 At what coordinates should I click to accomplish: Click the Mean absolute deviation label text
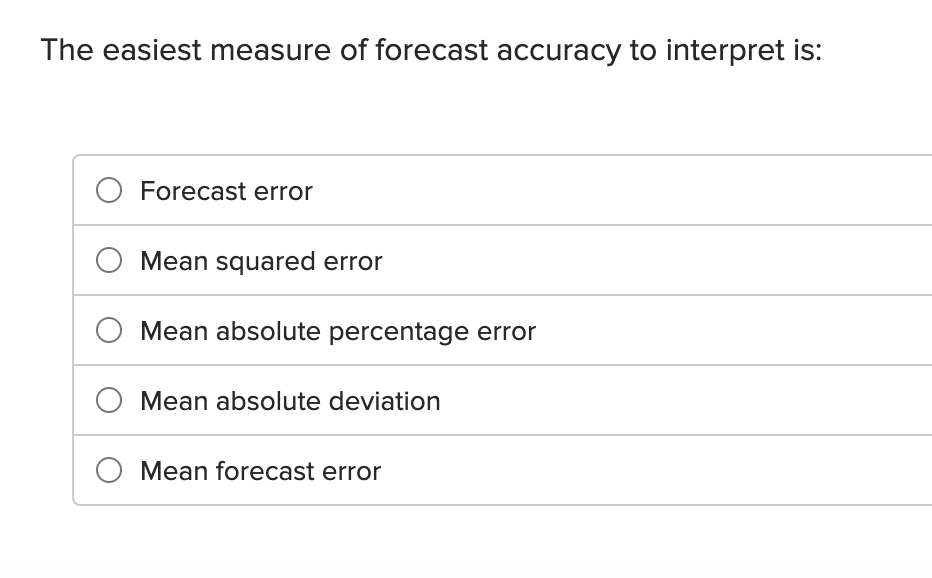coord(290,401)
